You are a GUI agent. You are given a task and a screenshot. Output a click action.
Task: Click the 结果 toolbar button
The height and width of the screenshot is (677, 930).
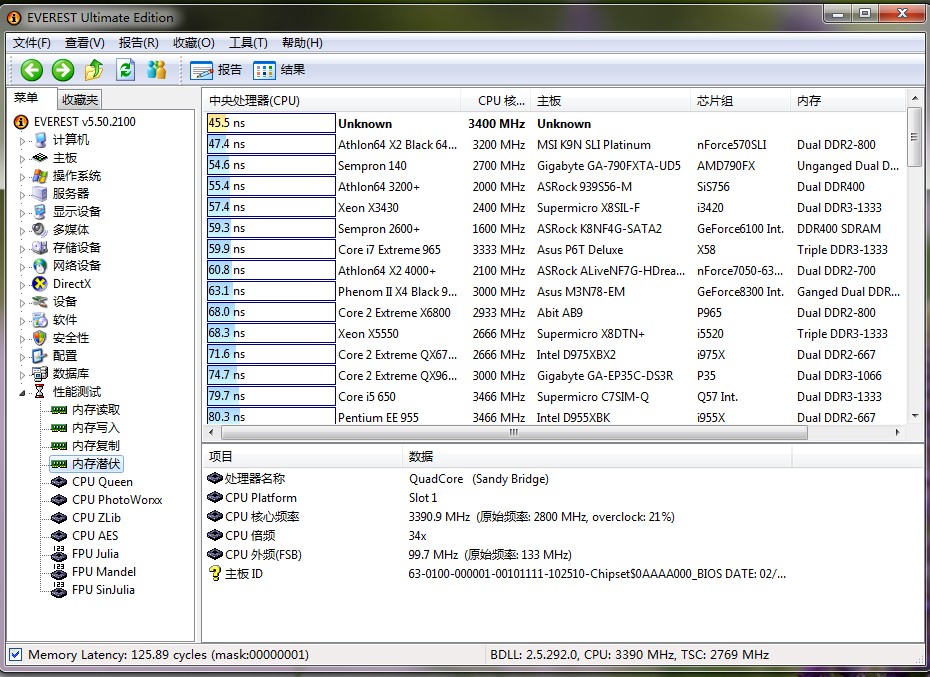point(279,70)
